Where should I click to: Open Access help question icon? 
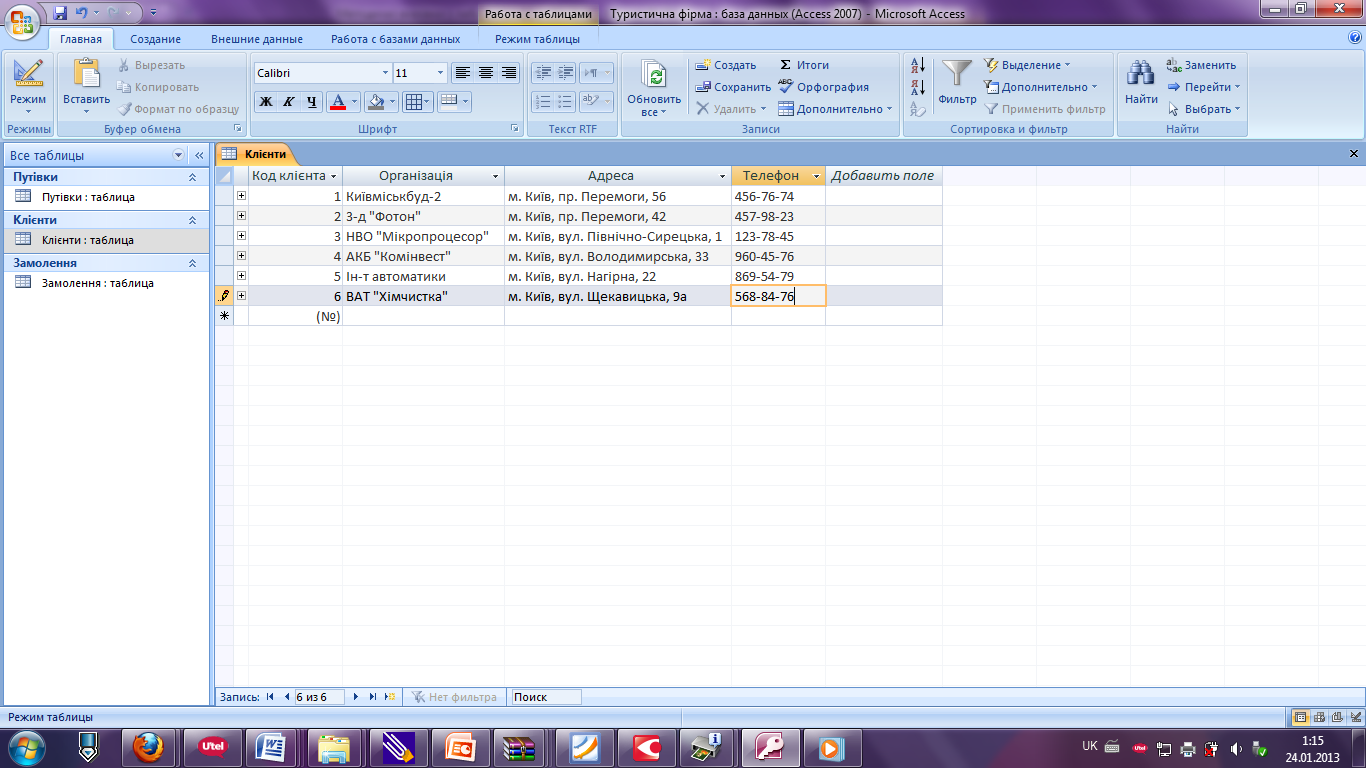pos(1355,37)
